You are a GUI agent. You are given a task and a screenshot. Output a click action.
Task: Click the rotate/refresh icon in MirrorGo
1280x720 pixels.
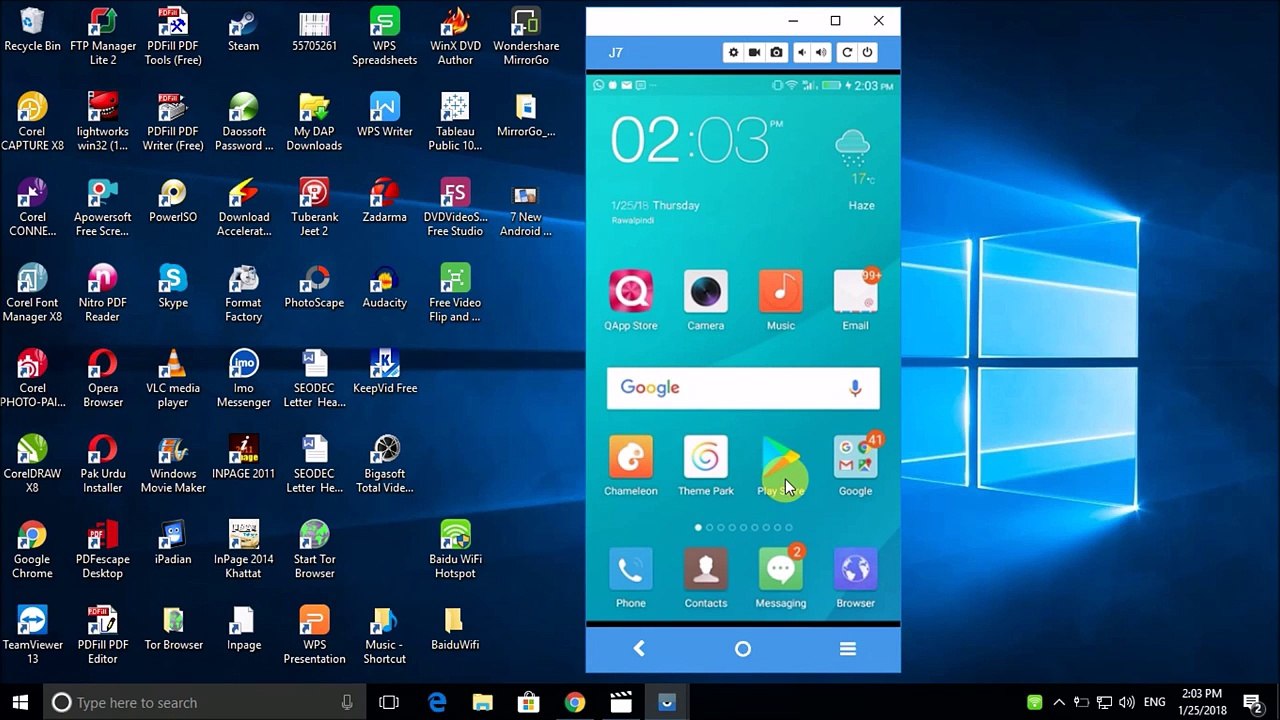[847, 52]
